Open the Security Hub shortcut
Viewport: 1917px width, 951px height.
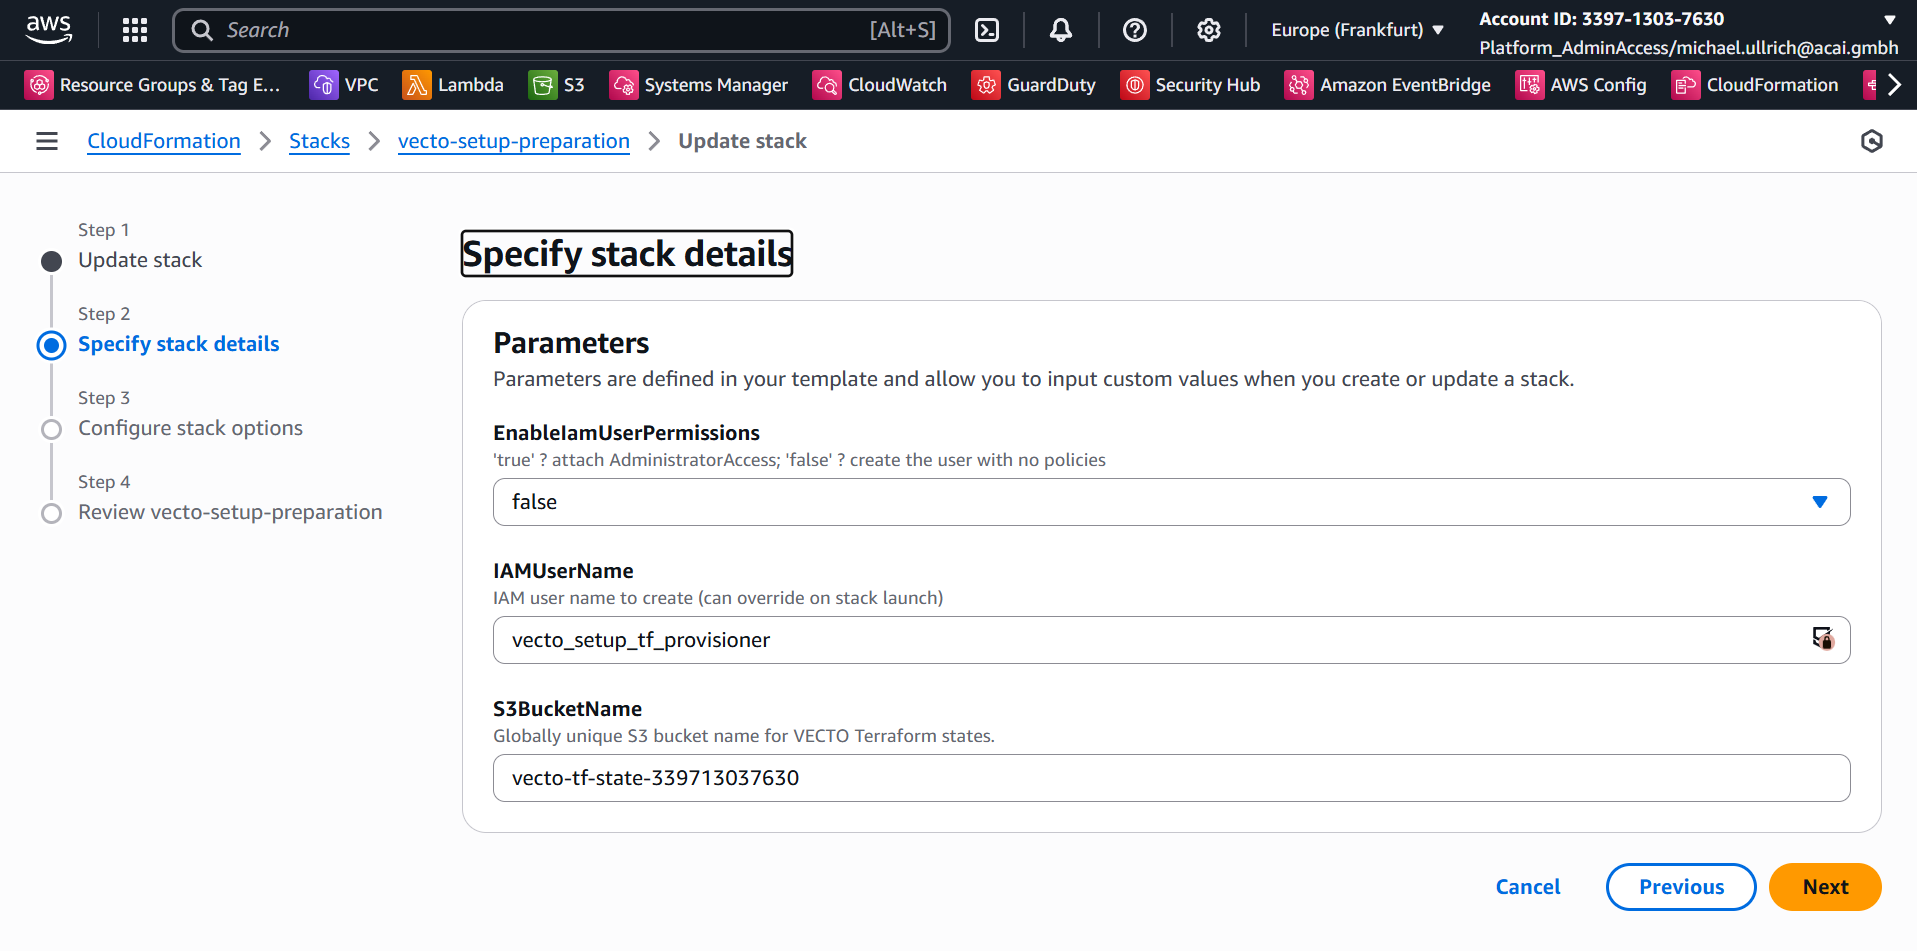(1191, 85)
